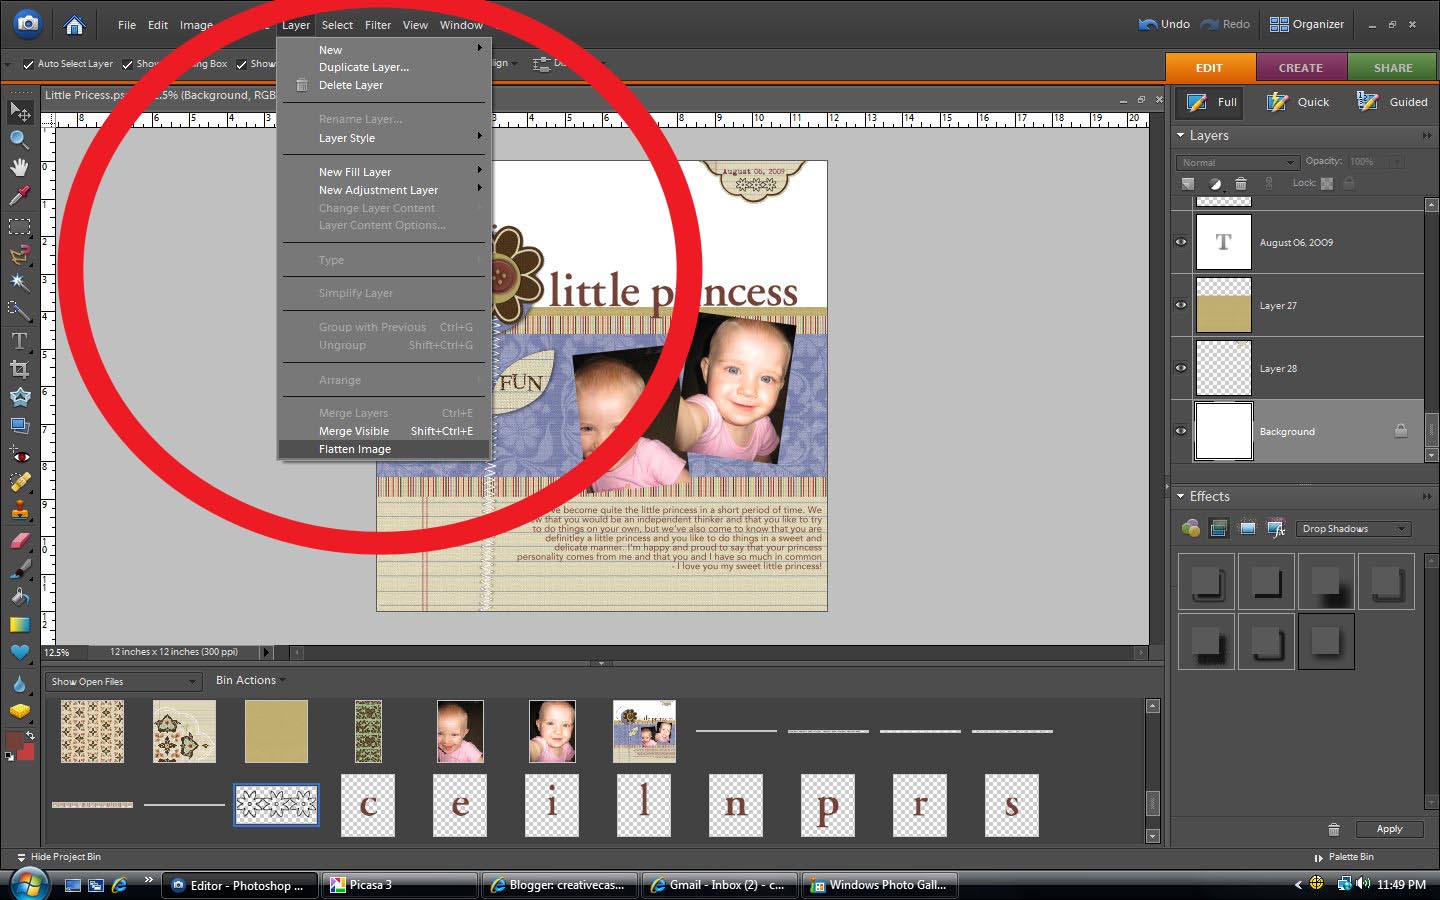Select the Crop tool
Screen dimensions: 1440x900
19,369
